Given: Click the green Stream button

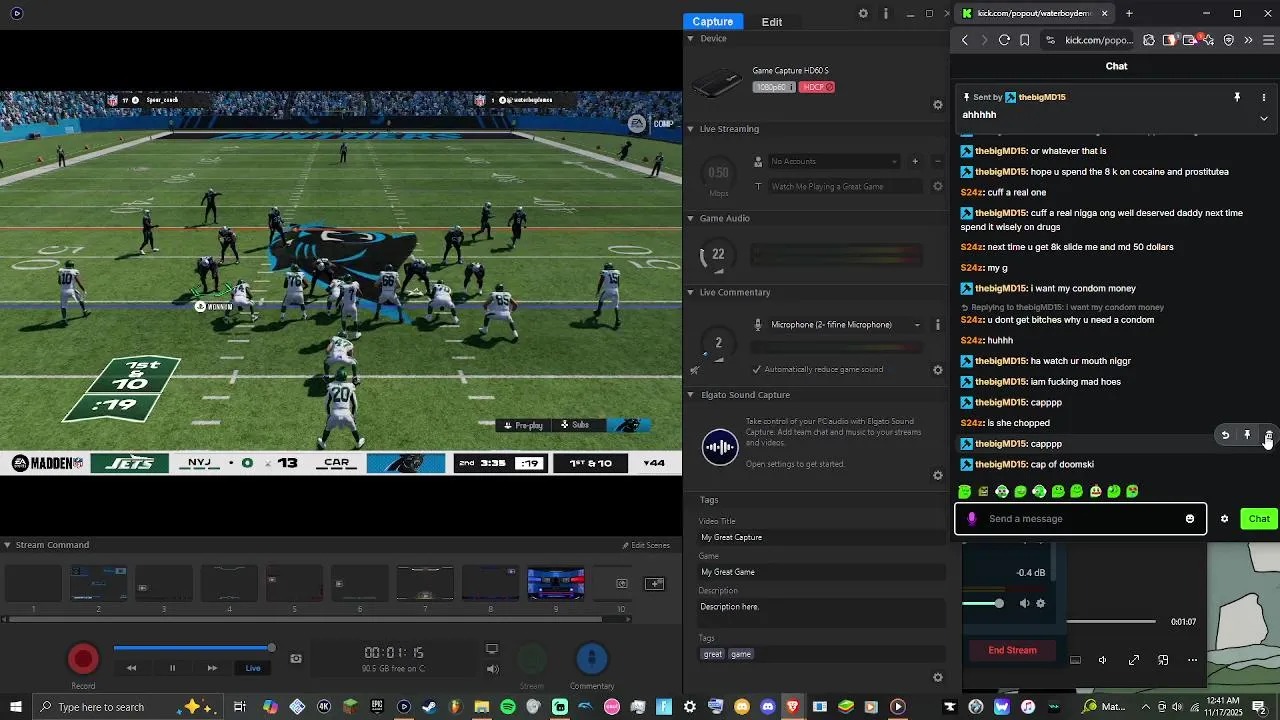Looking at the screenshot, I should (532, 659).
